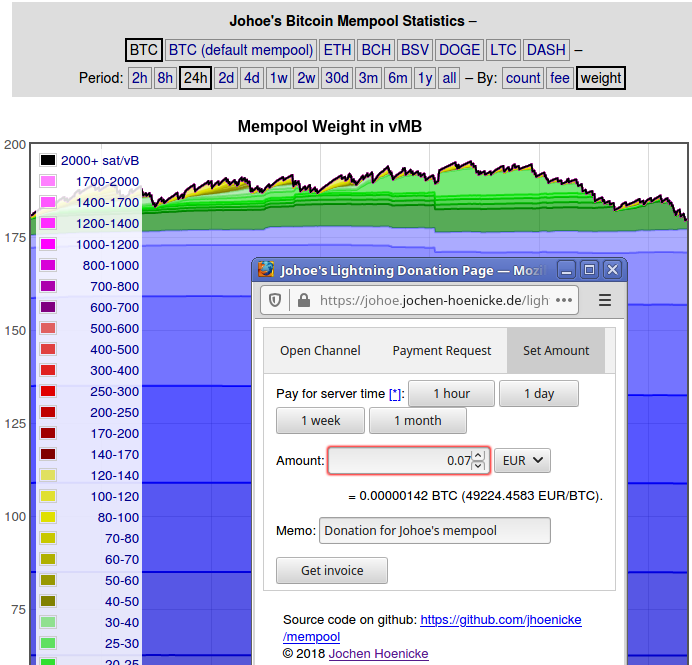Click the Get invoice button
This screenshot has width=692, height=665.
pos(332,571)
